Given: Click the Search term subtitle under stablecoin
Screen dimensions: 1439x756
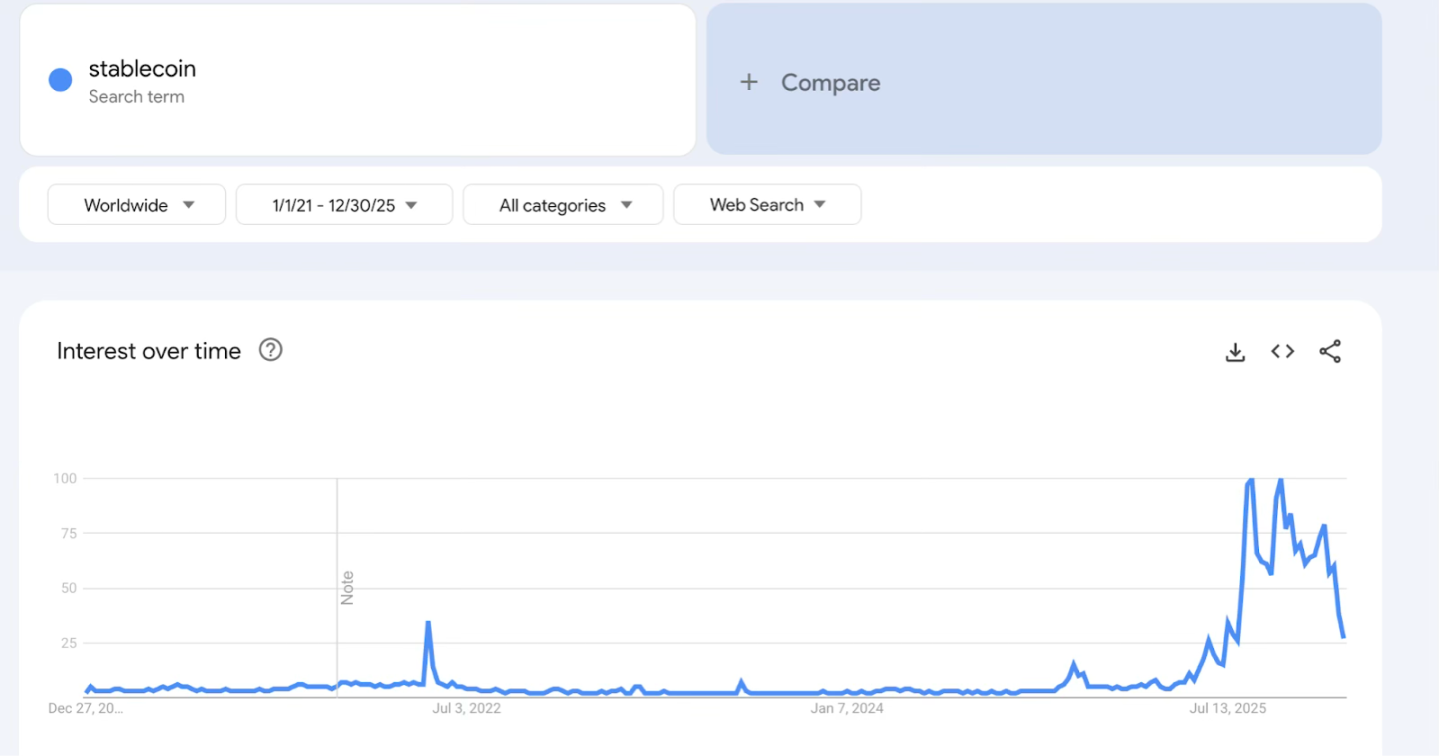Looking at the screenshot, I should point(136,97).
